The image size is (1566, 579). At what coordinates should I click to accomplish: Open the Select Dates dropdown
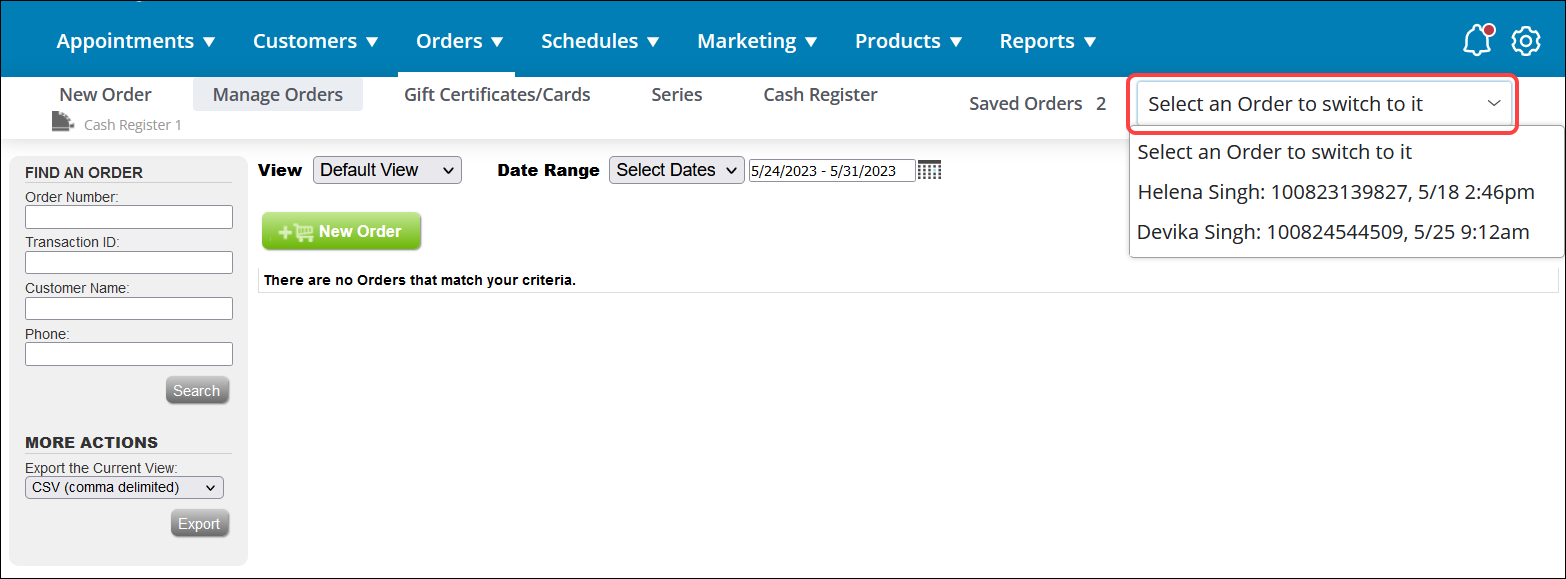tap(676, 169)
